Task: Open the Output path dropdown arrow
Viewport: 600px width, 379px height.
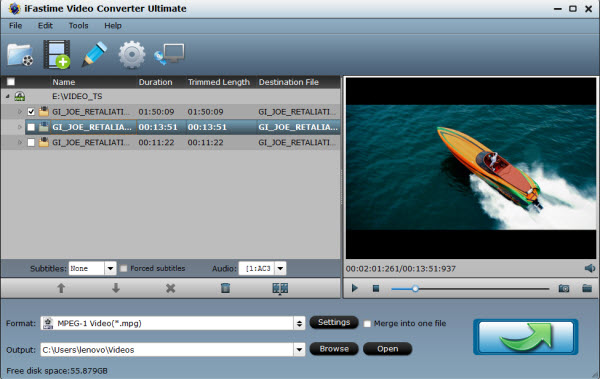Action: [299, 350]
